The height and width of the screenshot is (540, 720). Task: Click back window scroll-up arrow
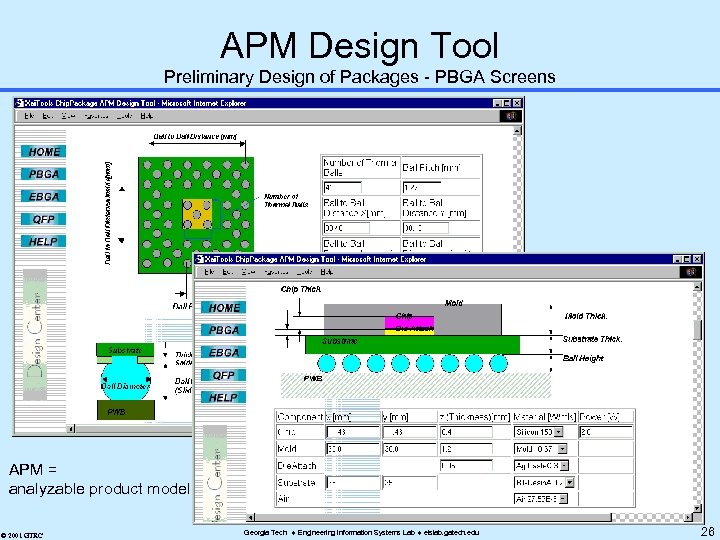click(x=518, y=131)
